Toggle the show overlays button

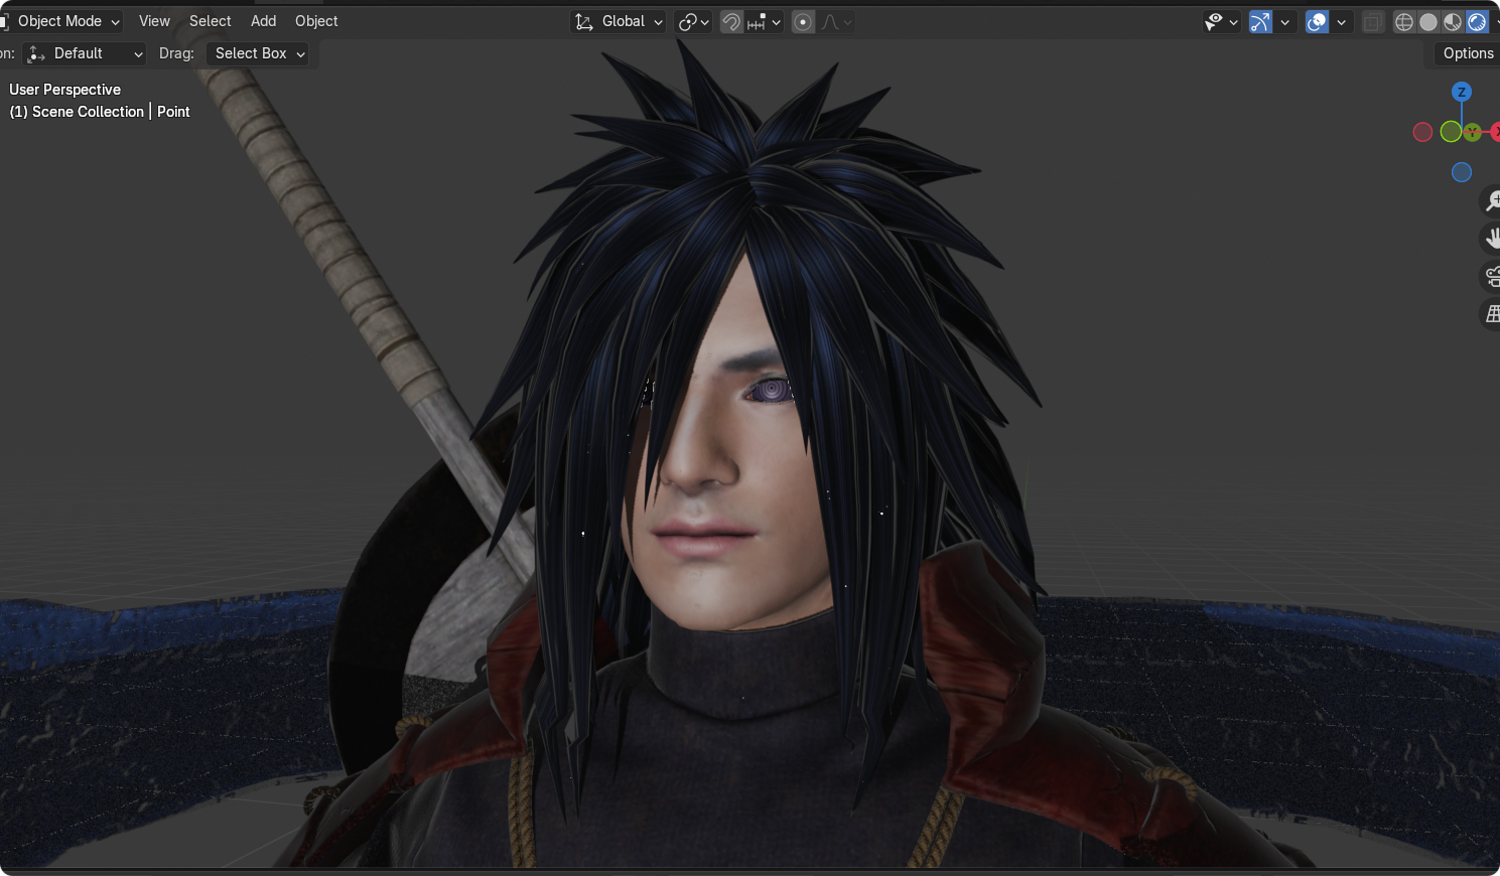coord(1317,21)
